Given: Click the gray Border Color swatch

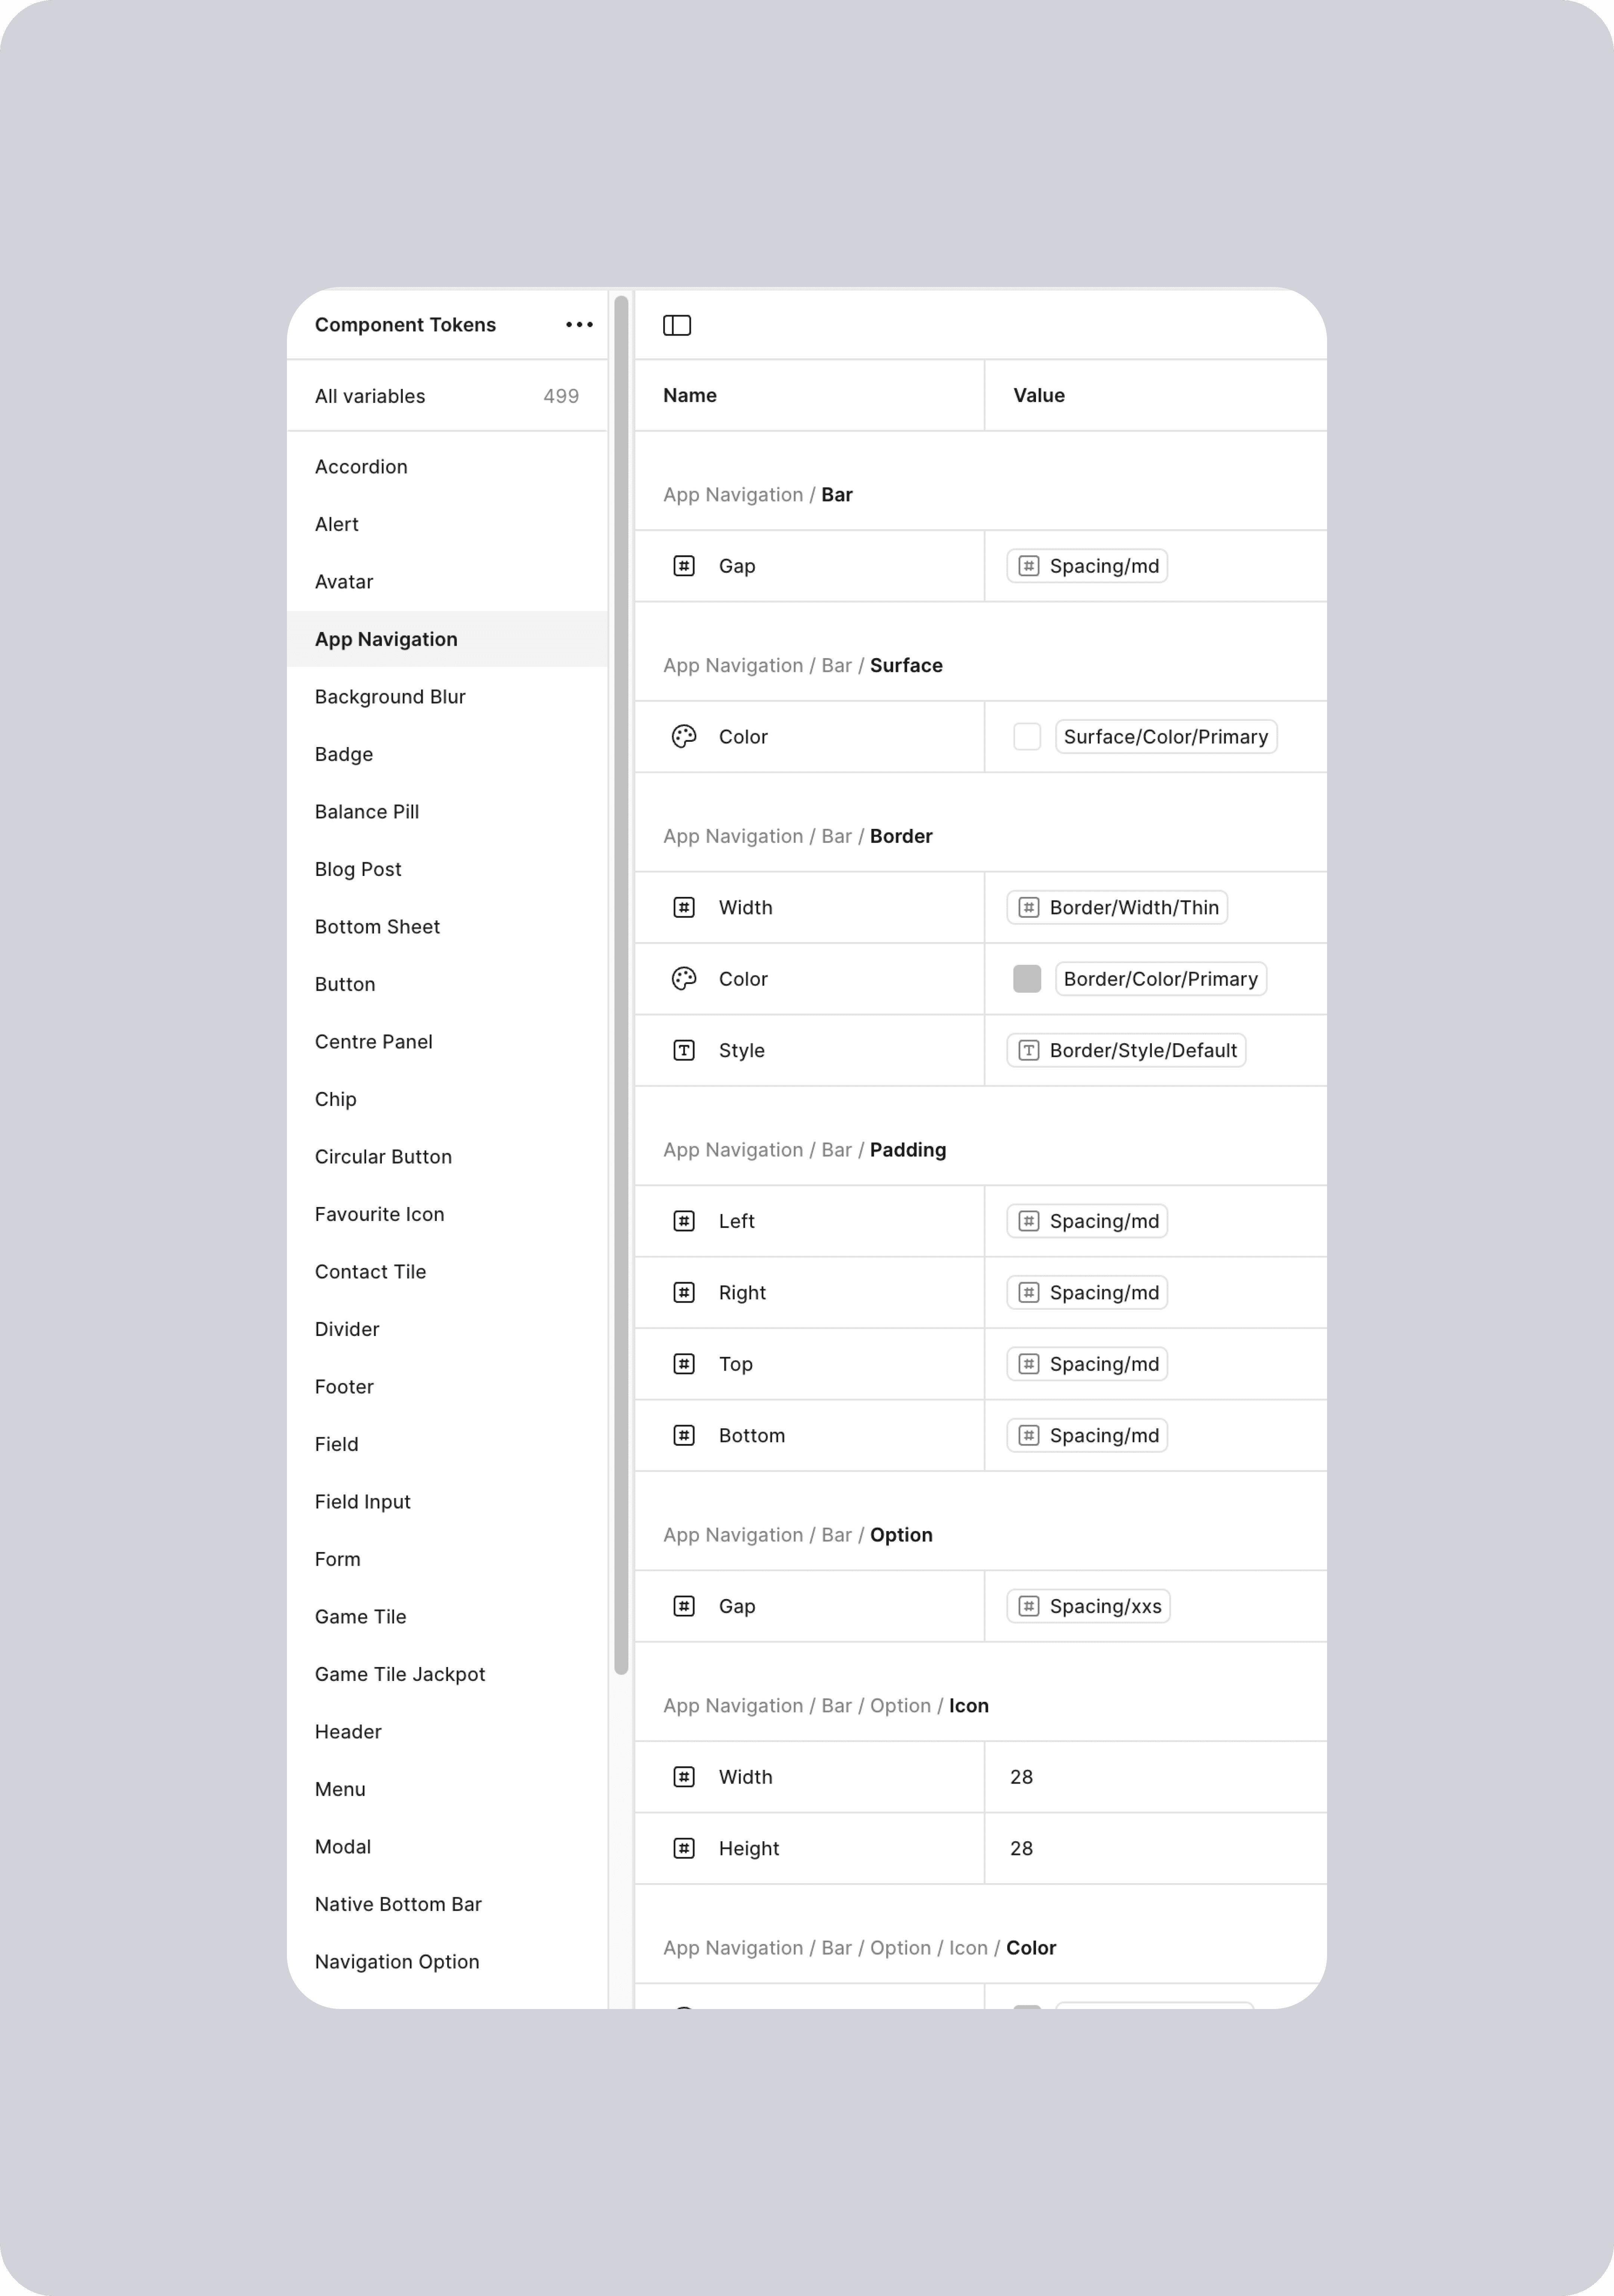Looking at the screenshot, I should click(1027, 979).
